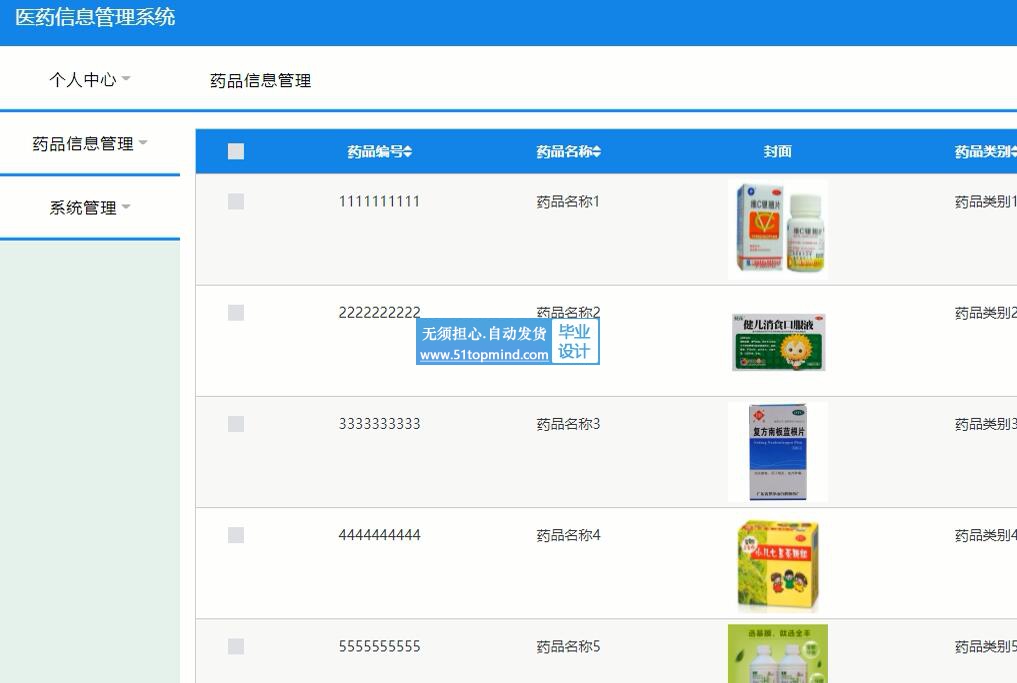This screenshot has width=1017, height=683.
Task: Expand the 药品信息管理 sidebar menu
Action: pos(90,144)
